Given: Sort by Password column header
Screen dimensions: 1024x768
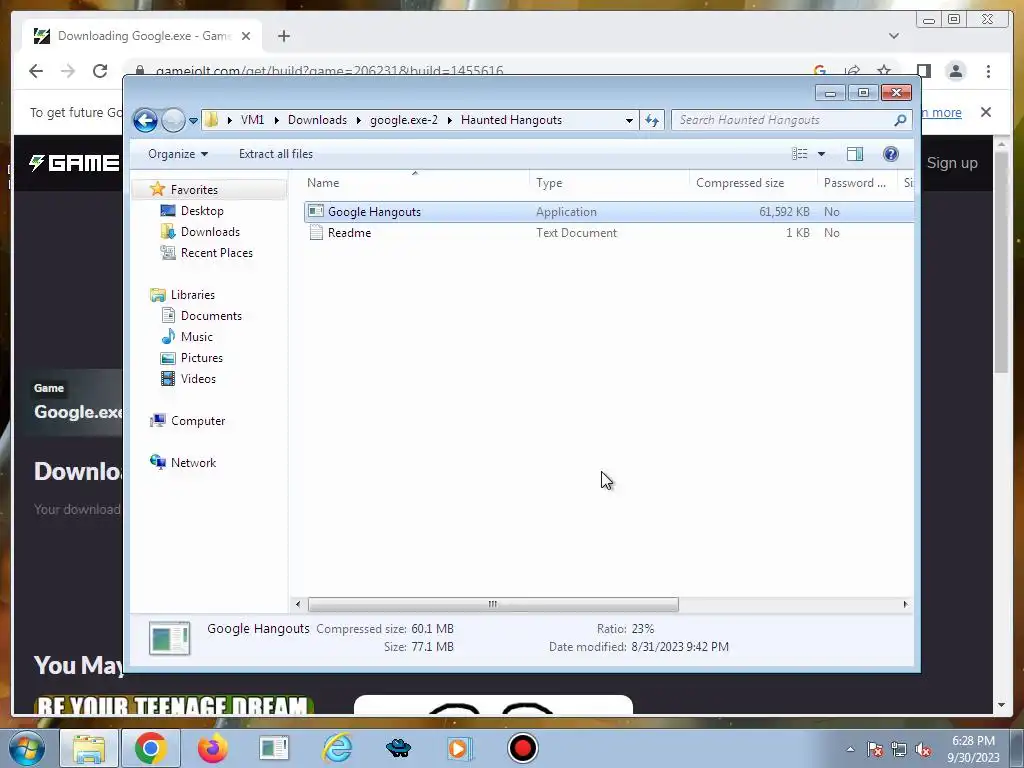Looking at the screenshot, I should 857,183.
